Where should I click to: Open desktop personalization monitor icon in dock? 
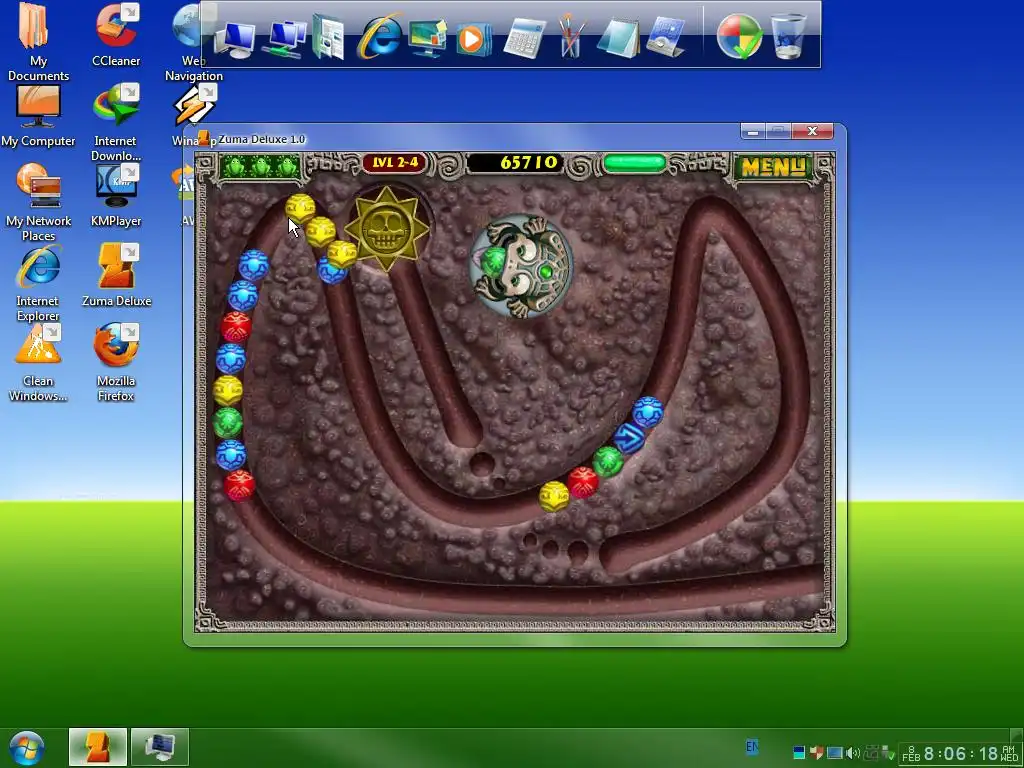[428, 38]
